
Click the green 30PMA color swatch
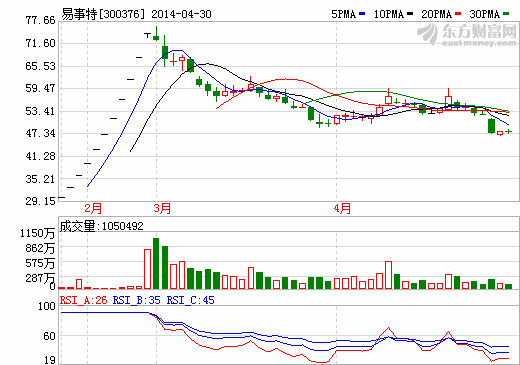click(x=506, y=14)
